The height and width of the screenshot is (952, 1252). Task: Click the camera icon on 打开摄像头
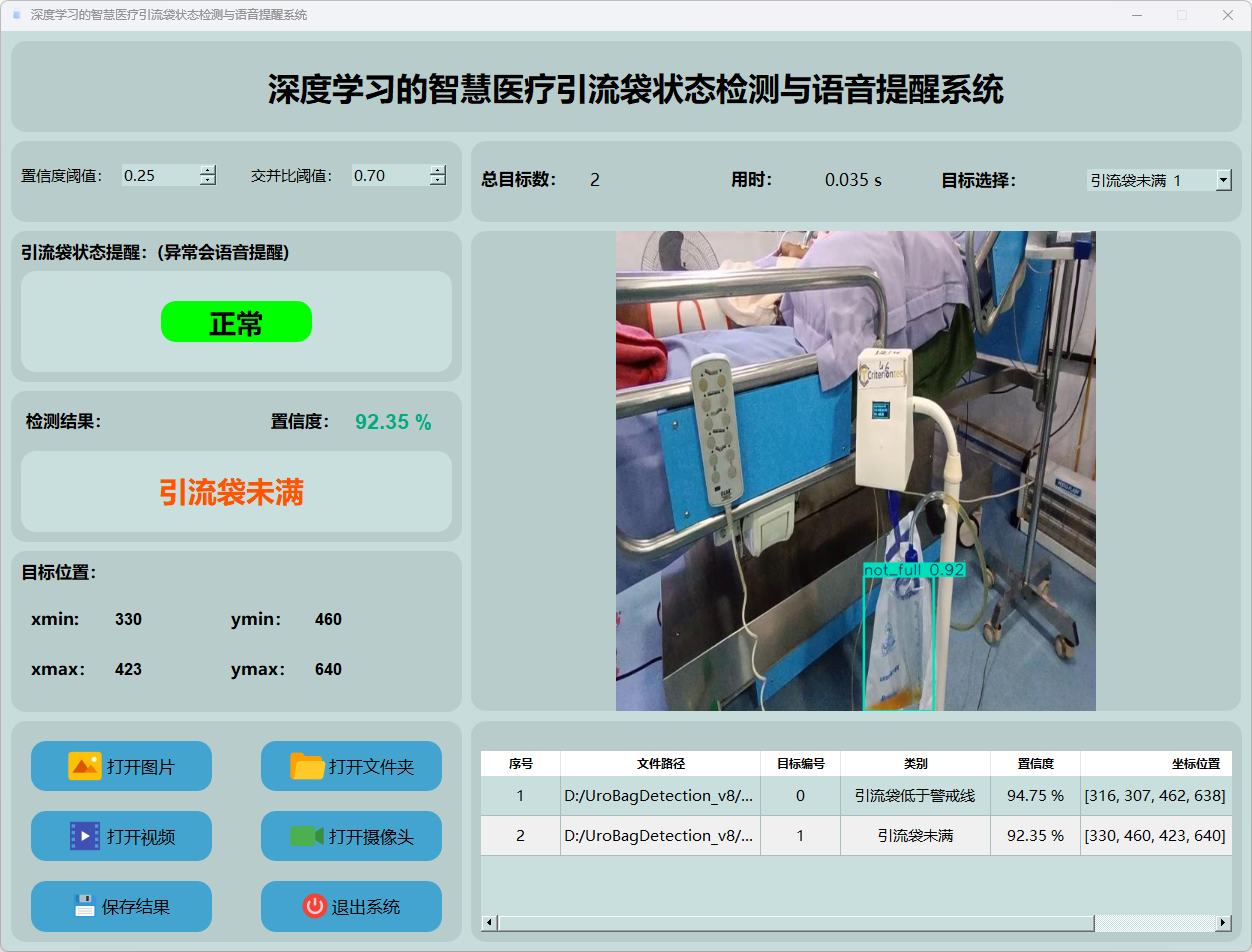click(307, 836)
